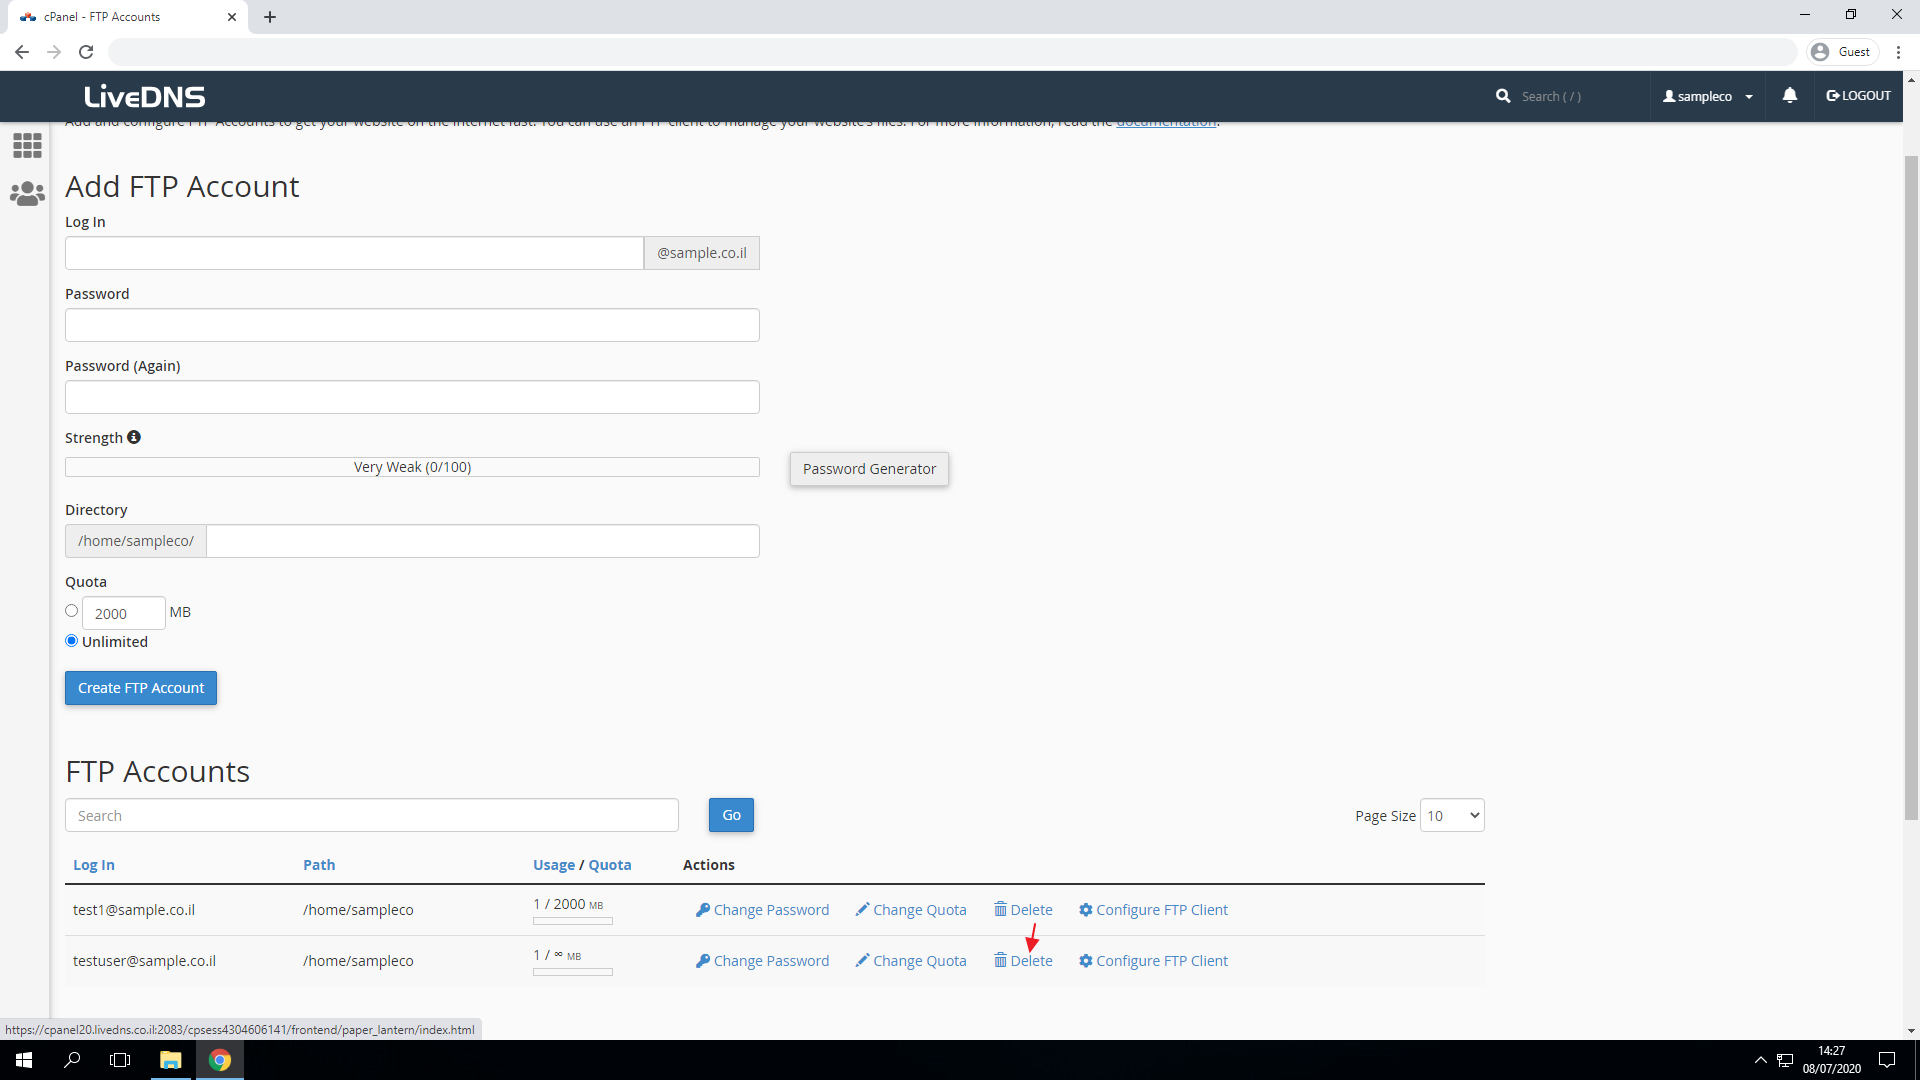This screenshot has width=1920, height=1080.
Task: Open the Page Size dropdown
Action: point(1452,816)
